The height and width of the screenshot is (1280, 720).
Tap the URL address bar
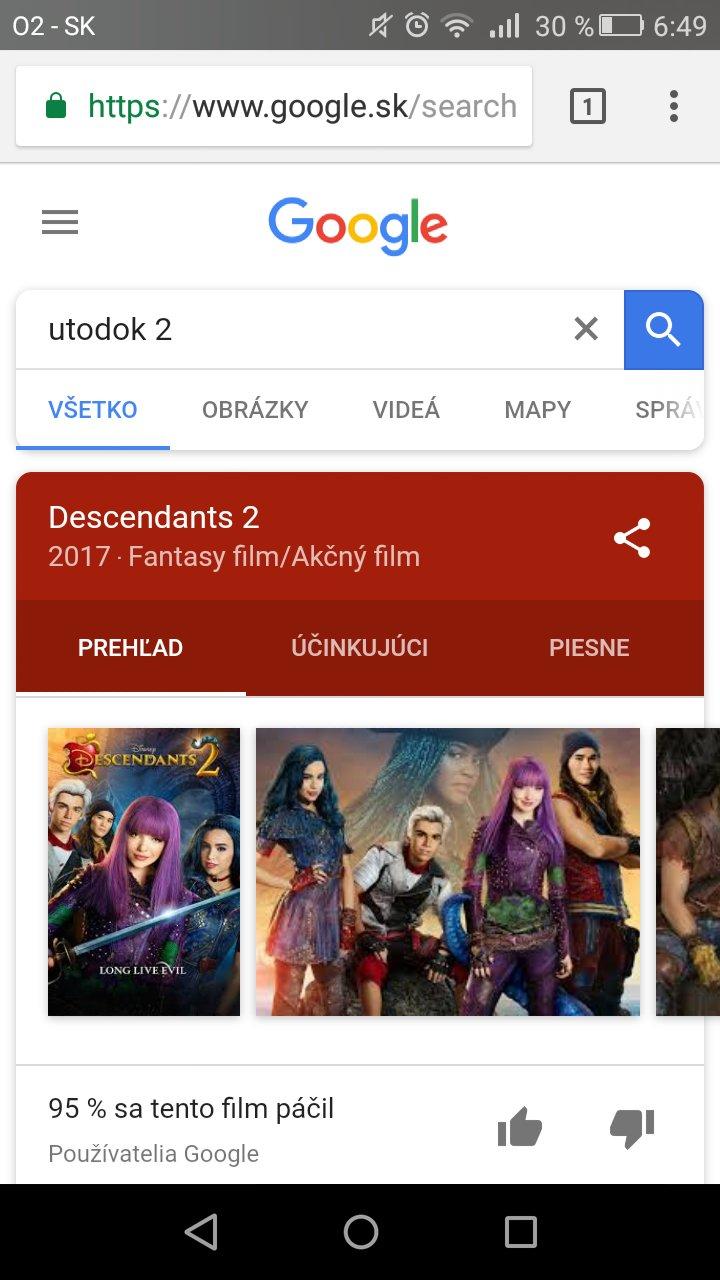pos(274,106)
